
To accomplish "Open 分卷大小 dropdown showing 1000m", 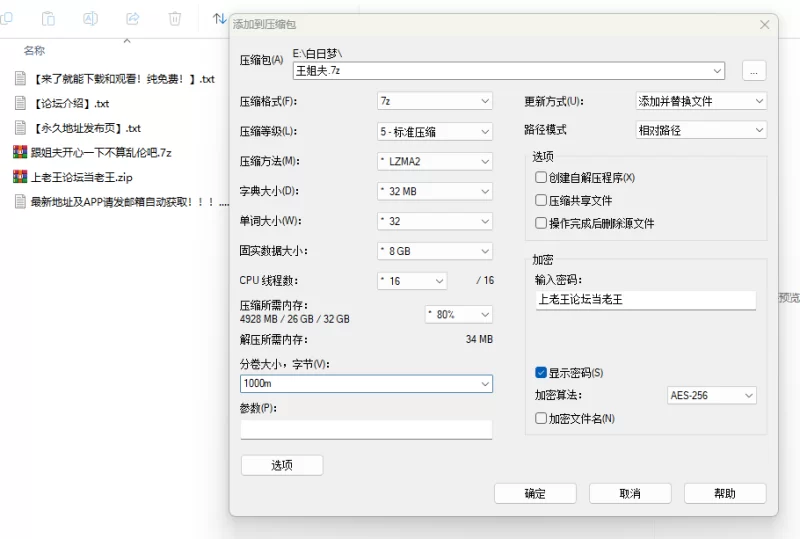I will (366, 383).
